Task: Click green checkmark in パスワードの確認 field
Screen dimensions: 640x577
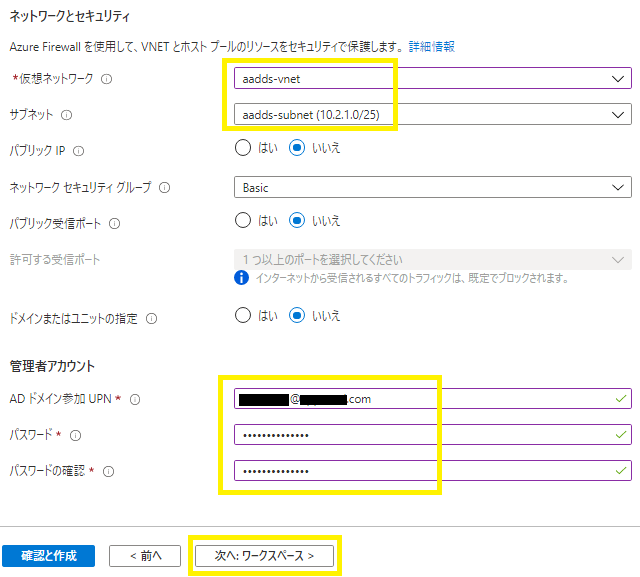Action: point(621,471)
